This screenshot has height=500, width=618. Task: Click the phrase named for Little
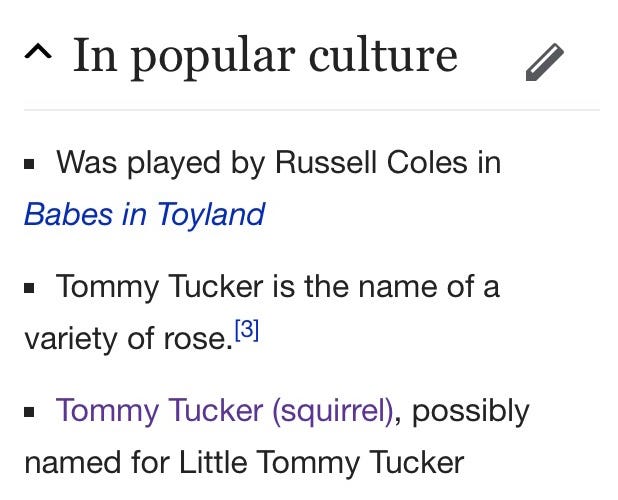pos(136,462)
